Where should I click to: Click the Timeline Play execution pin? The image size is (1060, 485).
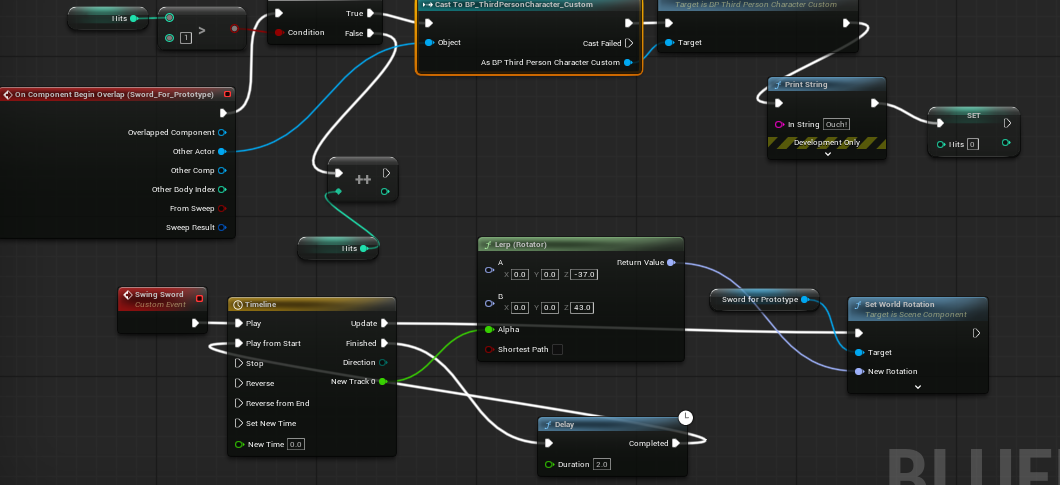coord(239,323)
